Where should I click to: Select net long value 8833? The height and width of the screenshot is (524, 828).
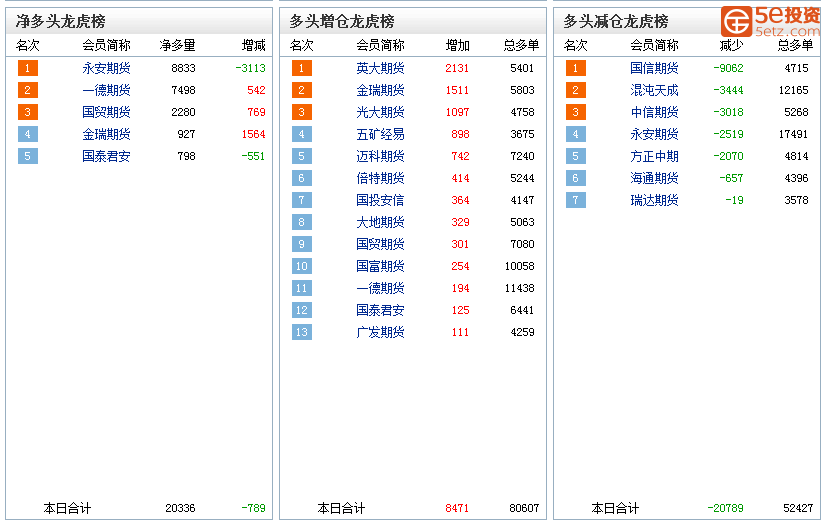pyautogui.click(x=183, y=68)
